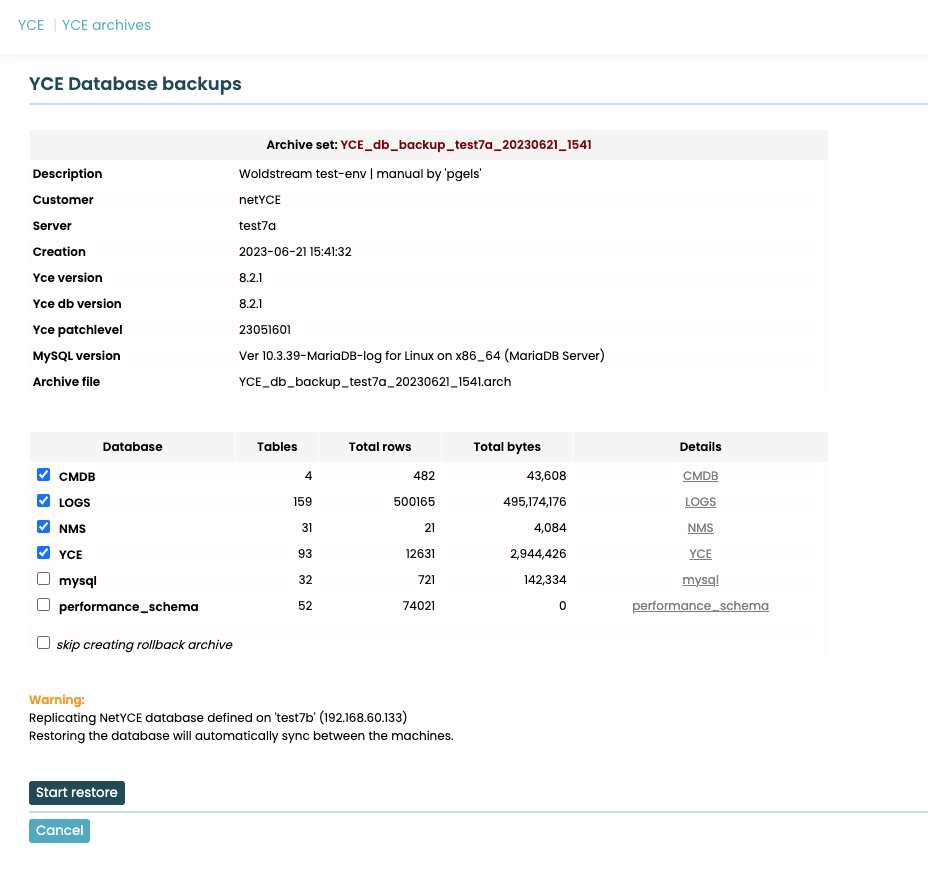This screenshot has width=928, height=871.
Task: Enable the mysql database checkbox
Action: pyautogui.click(x=43, y=579)
